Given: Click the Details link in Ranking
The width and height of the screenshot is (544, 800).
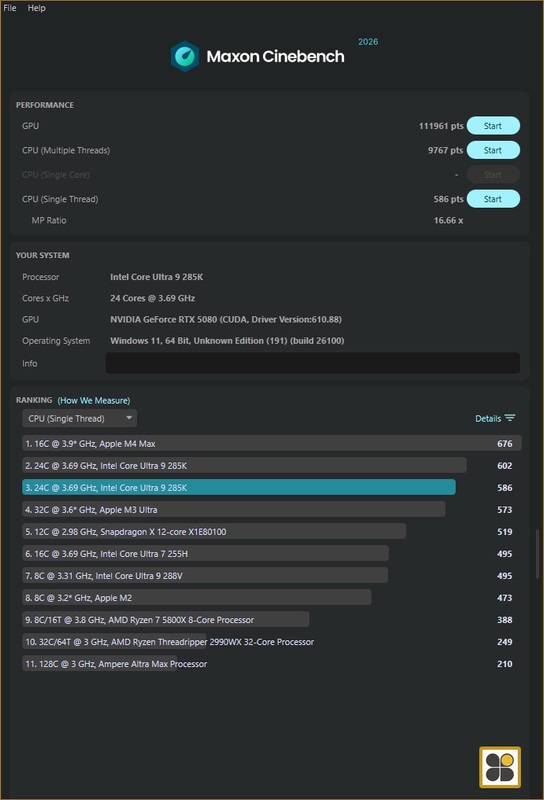Looking at the screenshot, I should pos(488,418).
